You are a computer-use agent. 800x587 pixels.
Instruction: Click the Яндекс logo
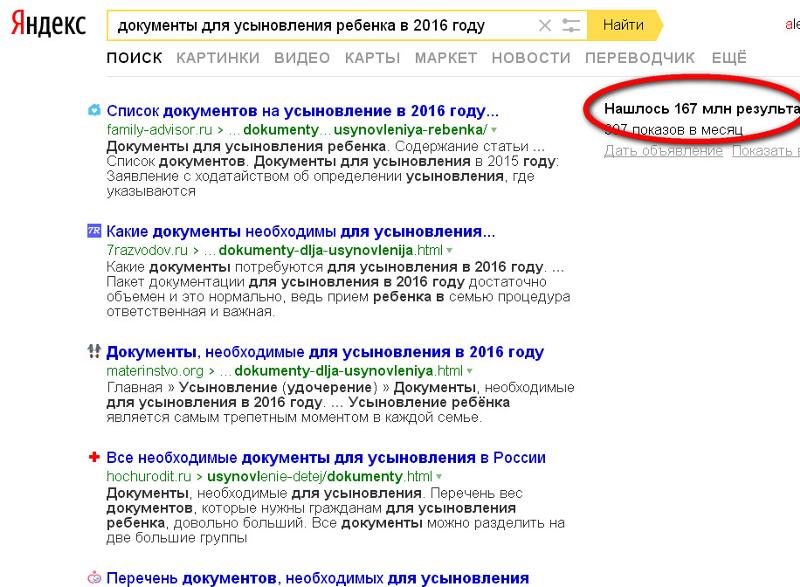(x=48, y=24)
